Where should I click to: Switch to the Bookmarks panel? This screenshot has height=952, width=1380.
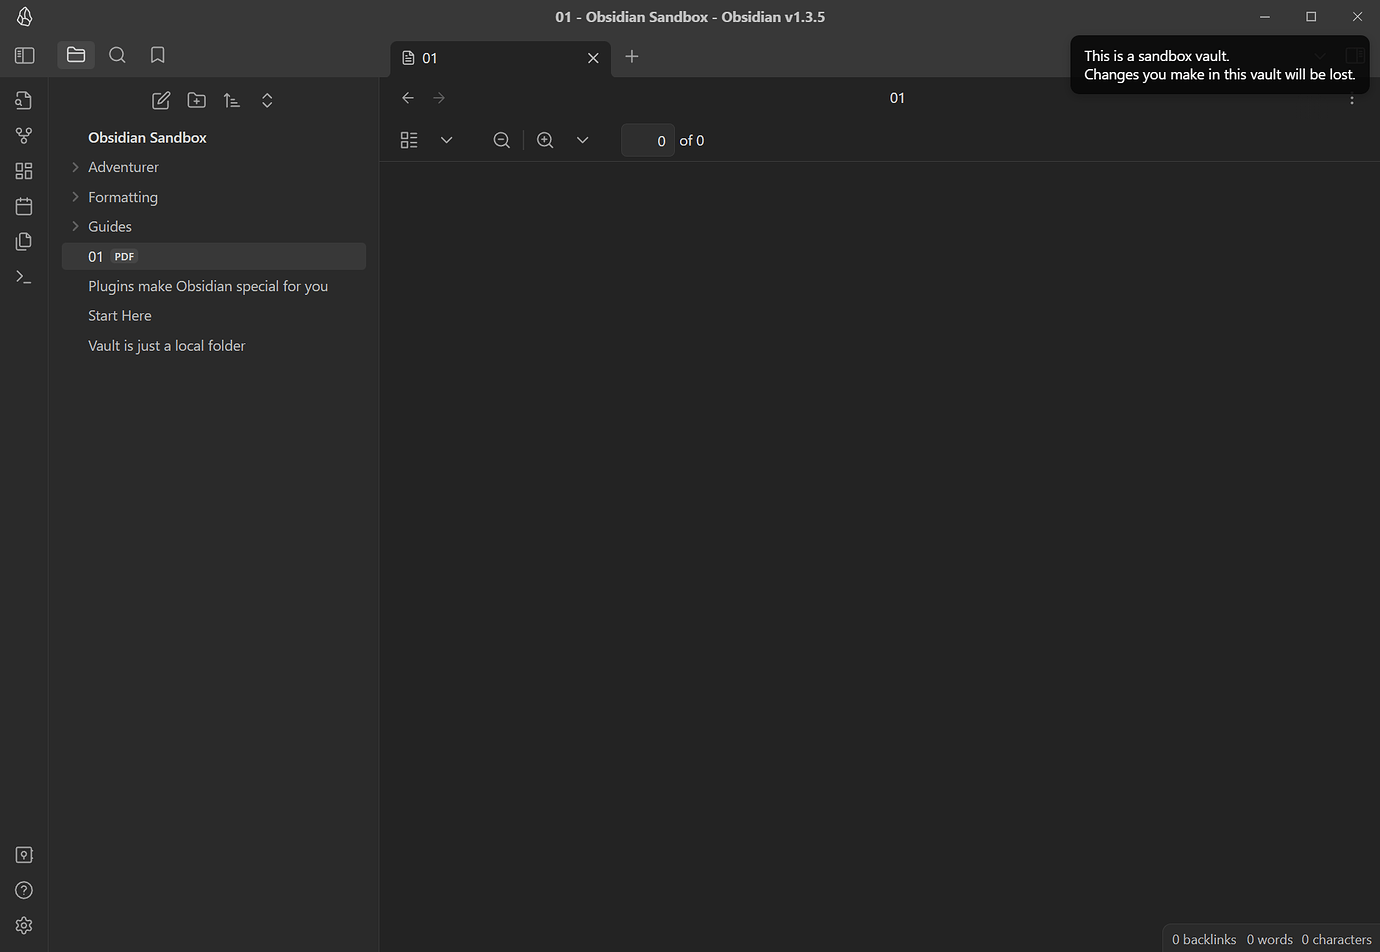click(x=157, y=55)
